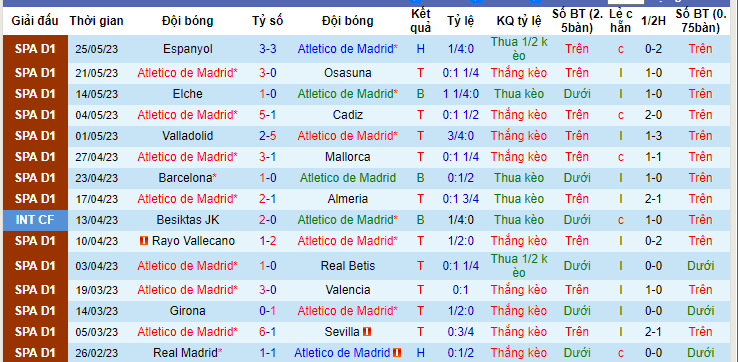Open the 2-5 score for Valladolid match
Image resolution: width=738 pixels, height=362 pixels.
point(267,136)
